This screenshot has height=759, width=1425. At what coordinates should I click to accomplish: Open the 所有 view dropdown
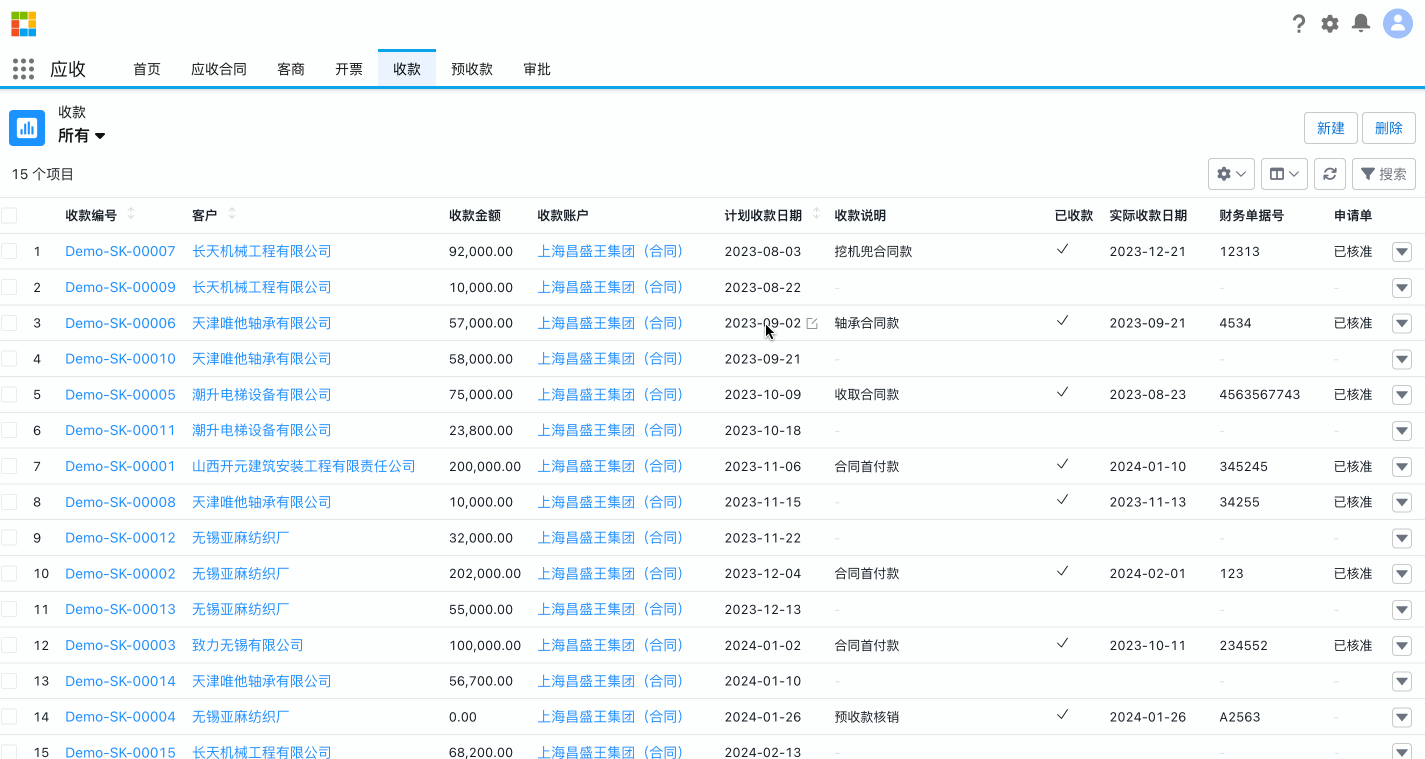pos(81,136)
